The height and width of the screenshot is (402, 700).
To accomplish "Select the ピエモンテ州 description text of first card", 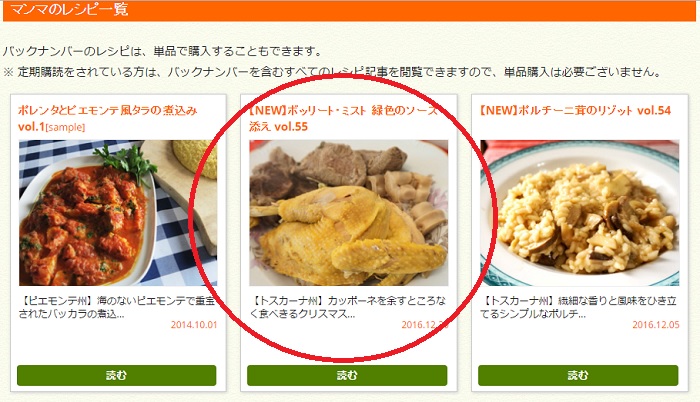I will tap(117, 307).
